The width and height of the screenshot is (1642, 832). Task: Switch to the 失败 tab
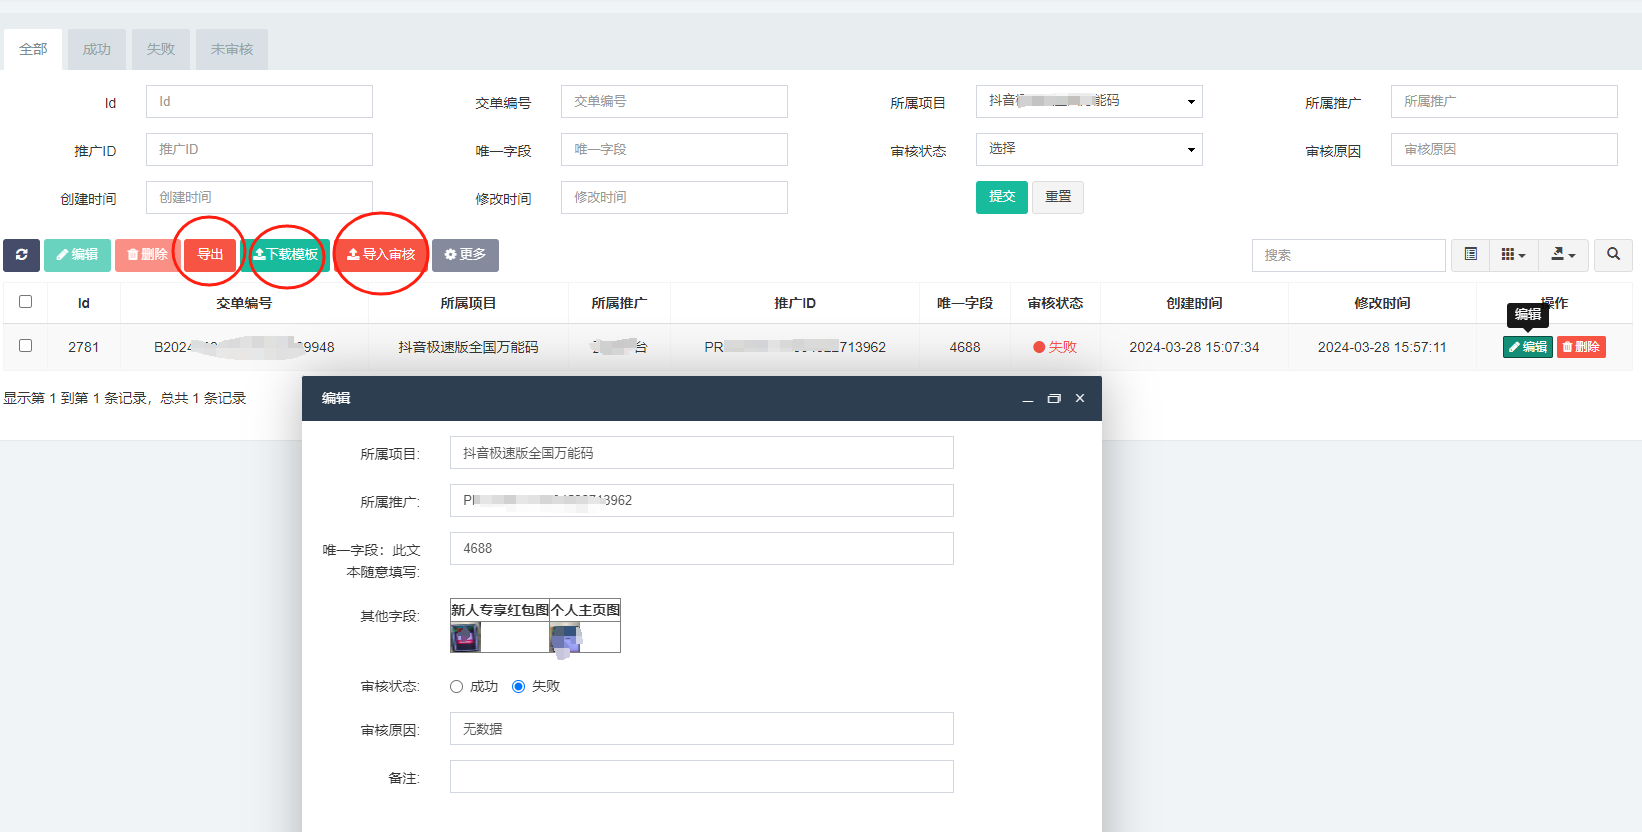click(161, 49)
